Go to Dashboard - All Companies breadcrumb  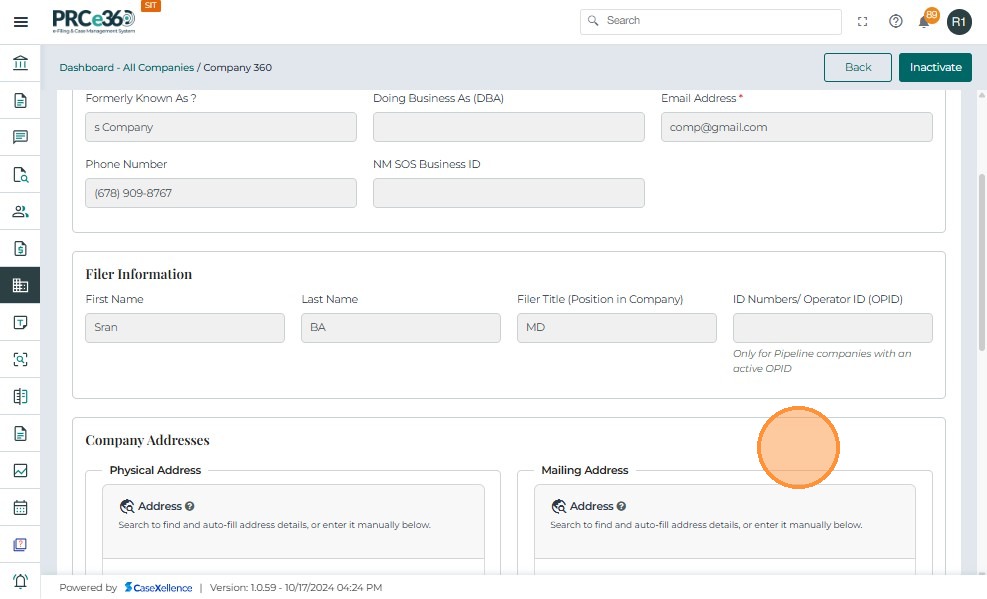click(x=126, y=67)
